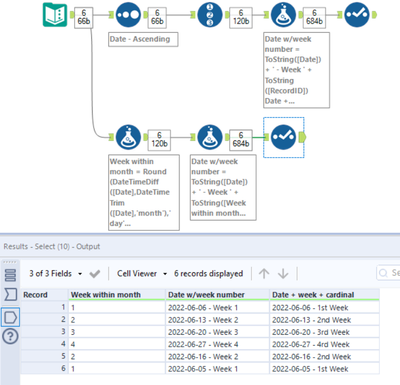This screenshot has height=385, width=400.
Task: Go to next record with down arrow
Action: tap(283, 274)
